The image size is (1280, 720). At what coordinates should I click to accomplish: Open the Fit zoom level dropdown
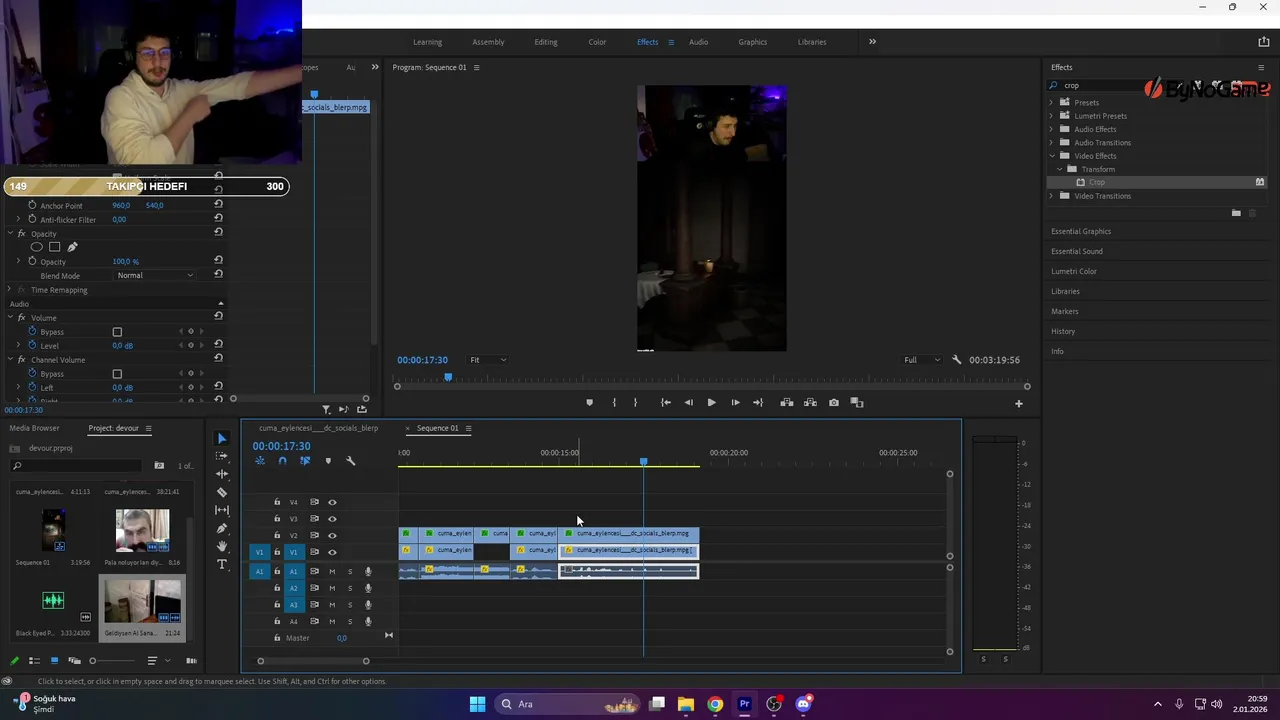point(488,360)
